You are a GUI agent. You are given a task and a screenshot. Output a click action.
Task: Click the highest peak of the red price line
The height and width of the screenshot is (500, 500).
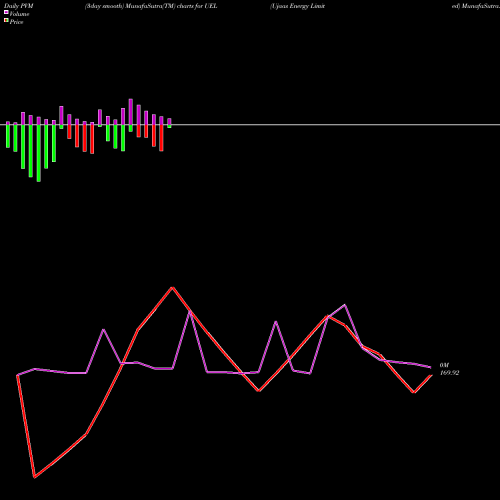click(172, 287)
